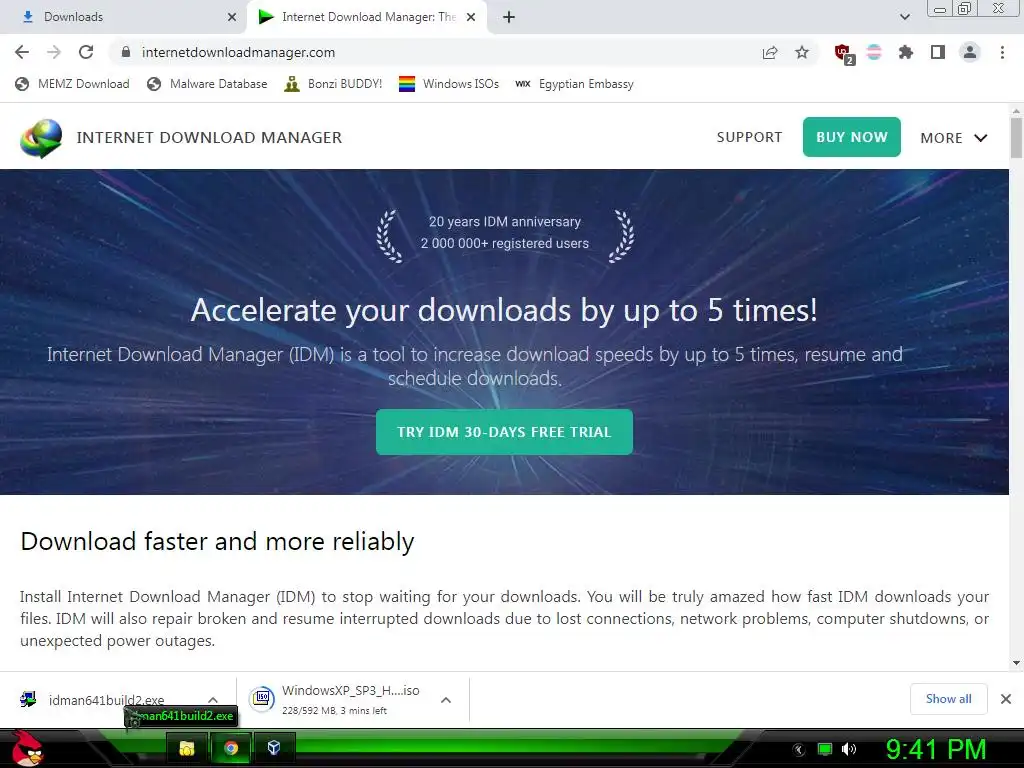The width and height of the screenshot is (1024, 768).
Task: Click the striped flag extension icon
Action: (874, 52)
